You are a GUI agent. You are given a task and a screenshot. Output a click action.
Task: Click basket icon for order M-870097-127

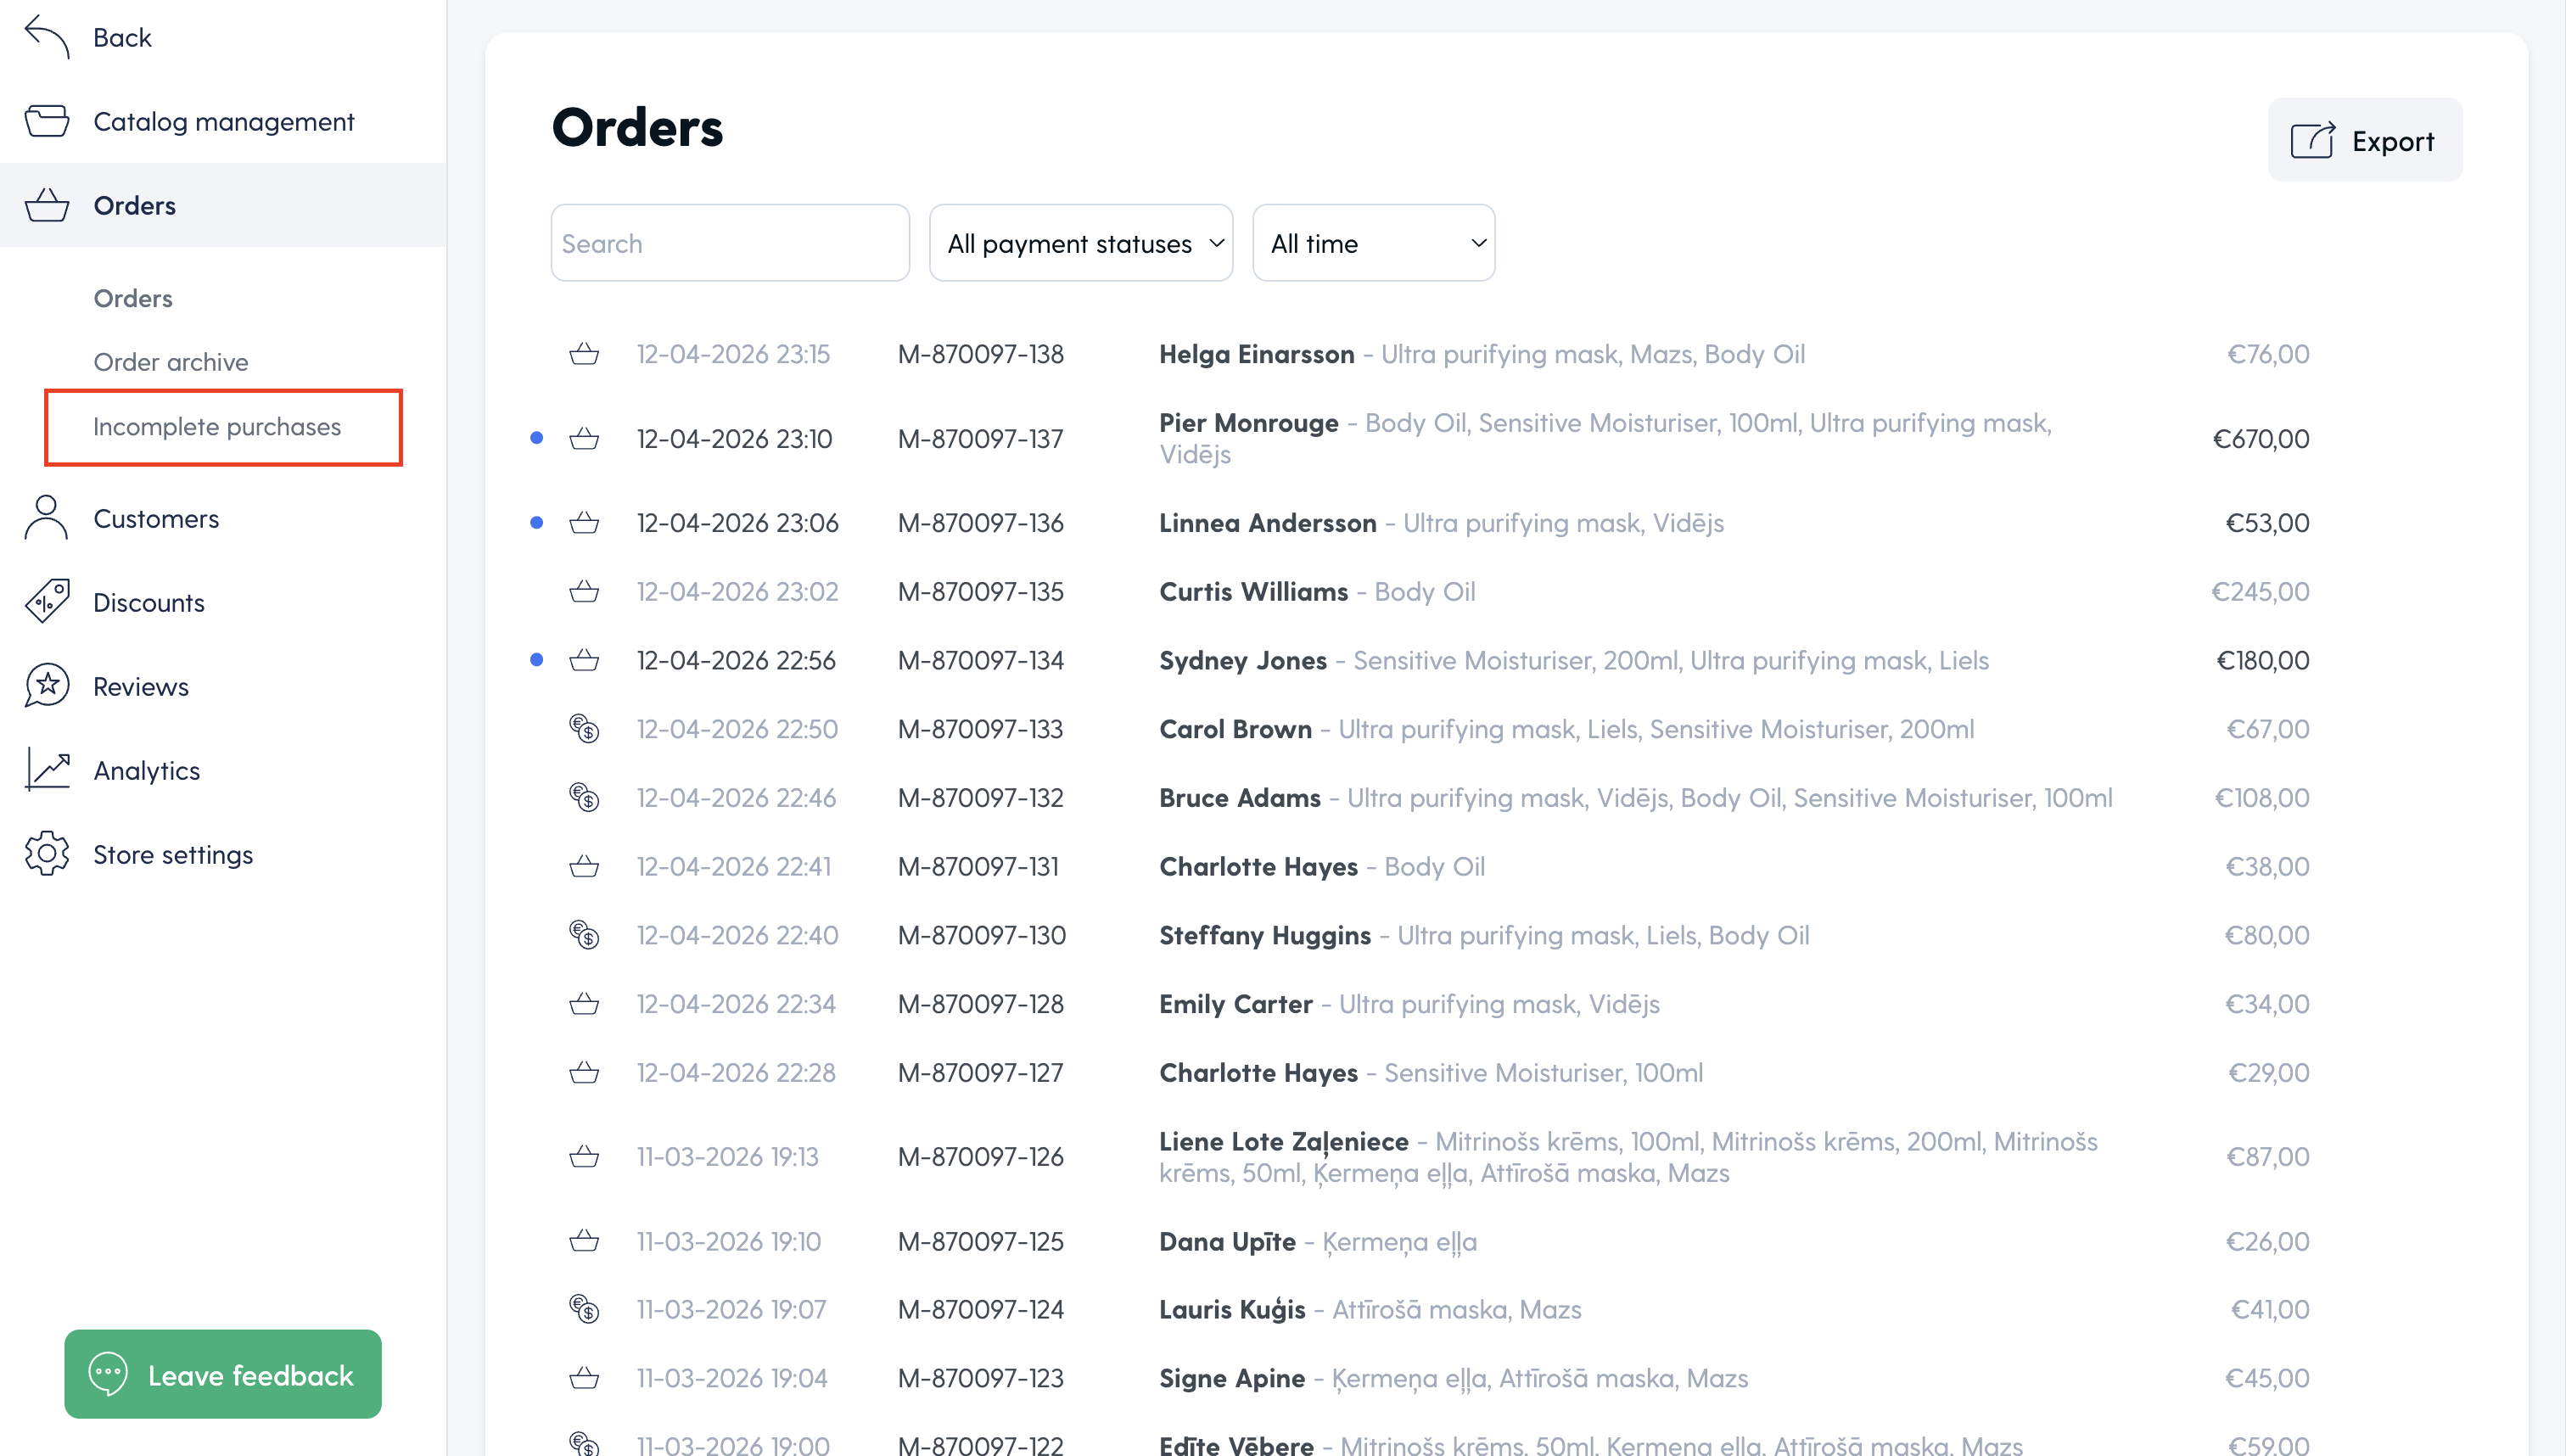(x=584, y=1072)
